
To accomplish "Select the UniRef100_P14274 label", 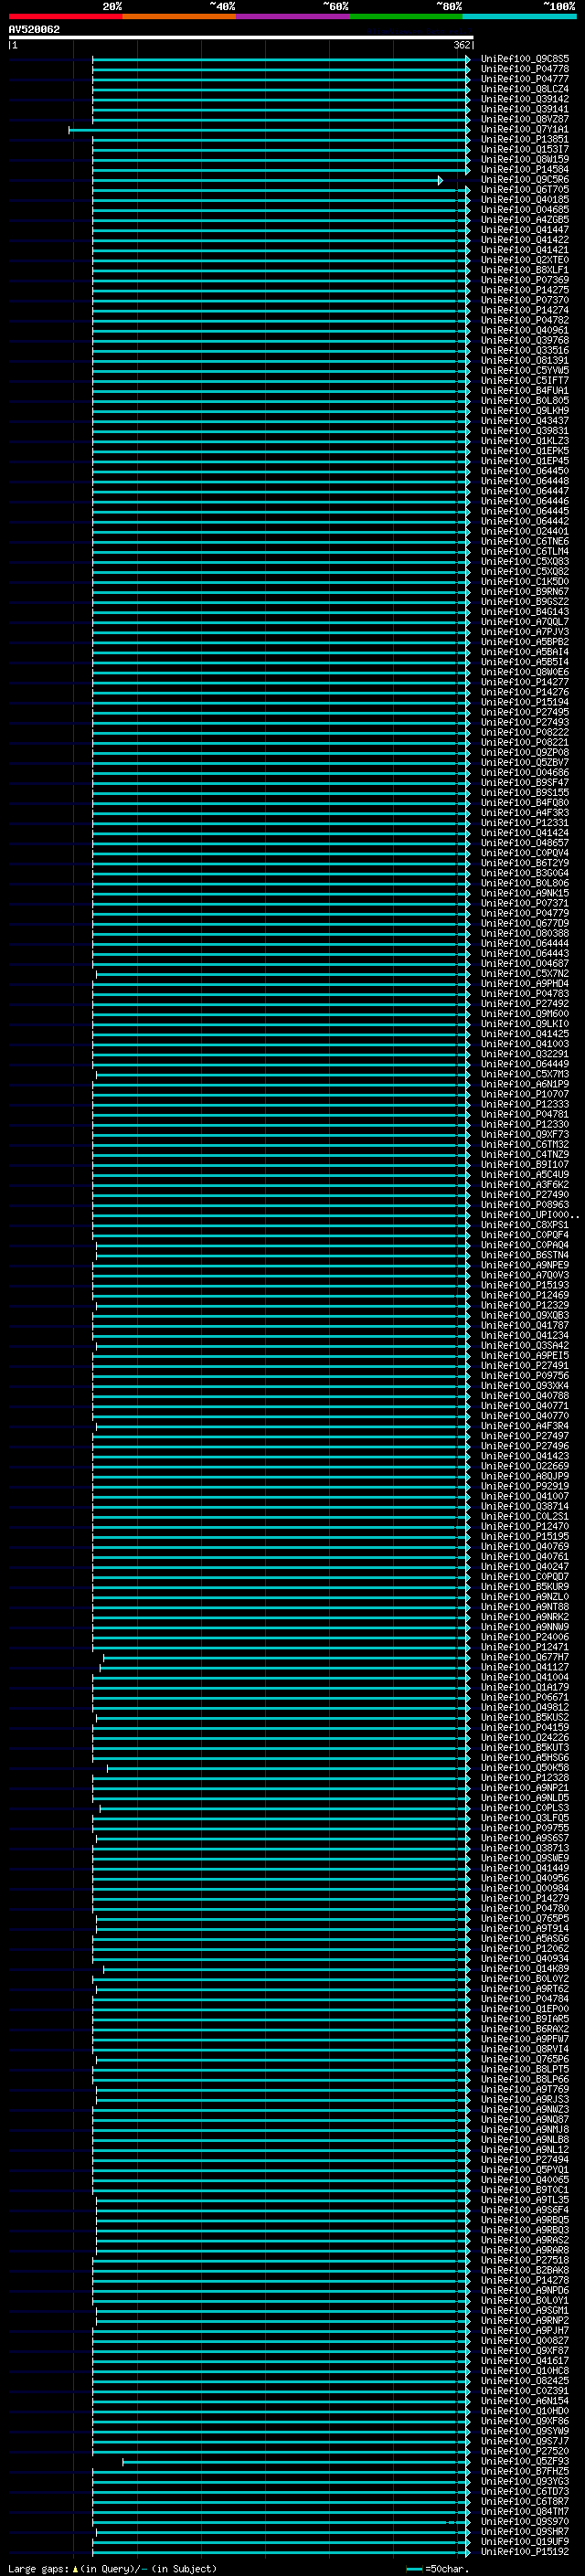I will (x=524, y=310).
